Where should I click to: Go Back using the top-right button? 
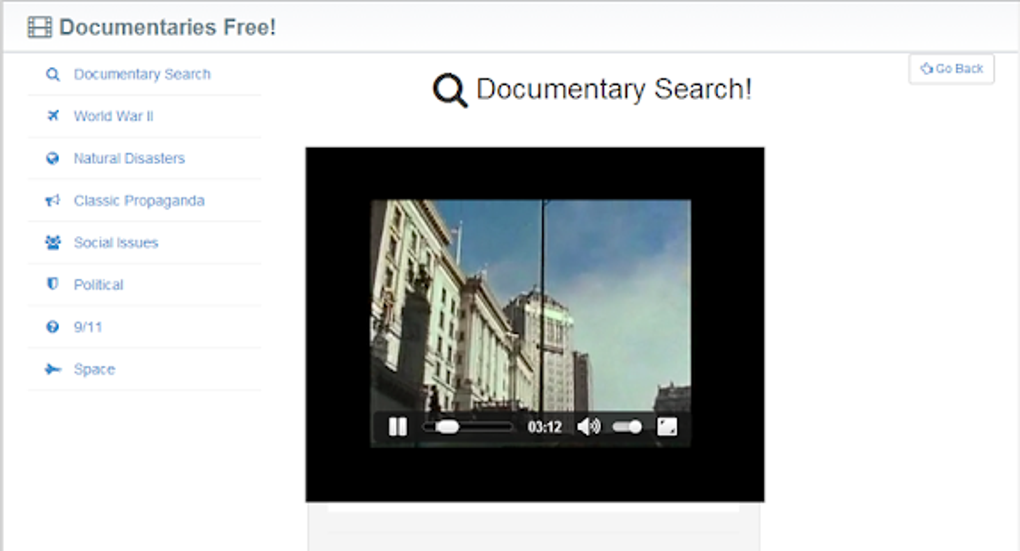point(951,69)
